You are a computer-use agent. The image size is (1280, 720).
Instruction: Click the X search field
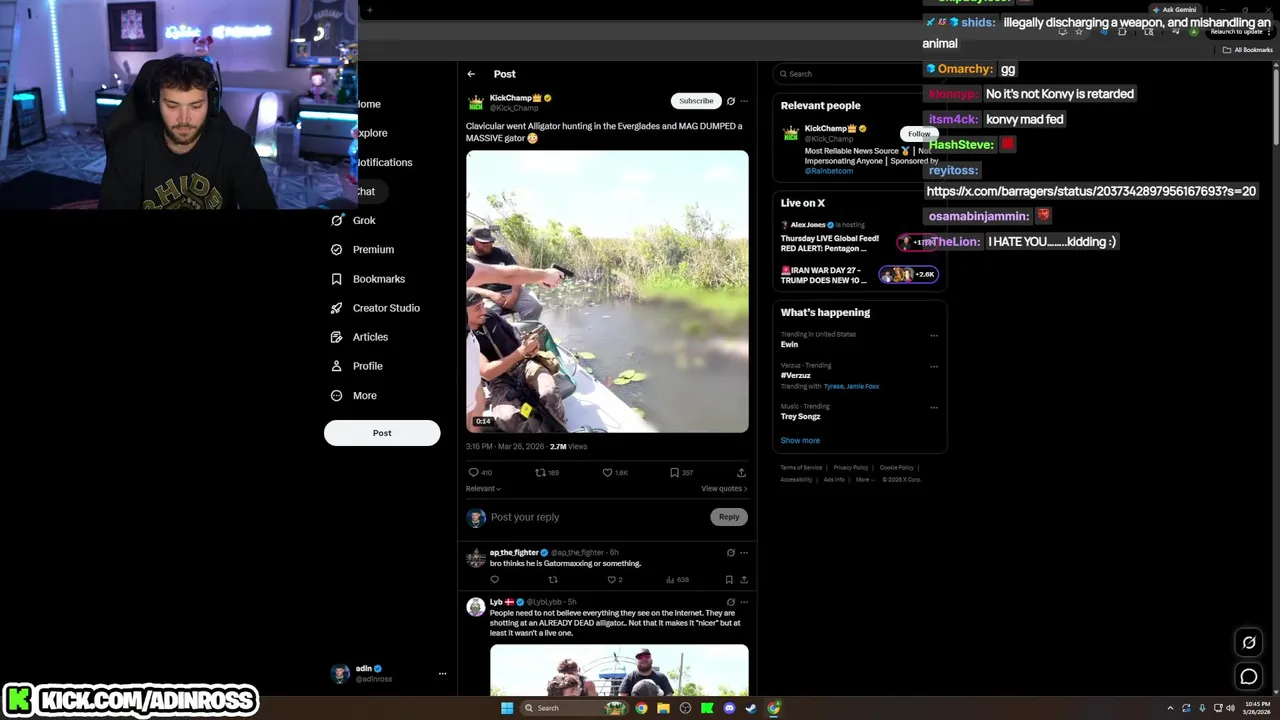click(858, 74)
